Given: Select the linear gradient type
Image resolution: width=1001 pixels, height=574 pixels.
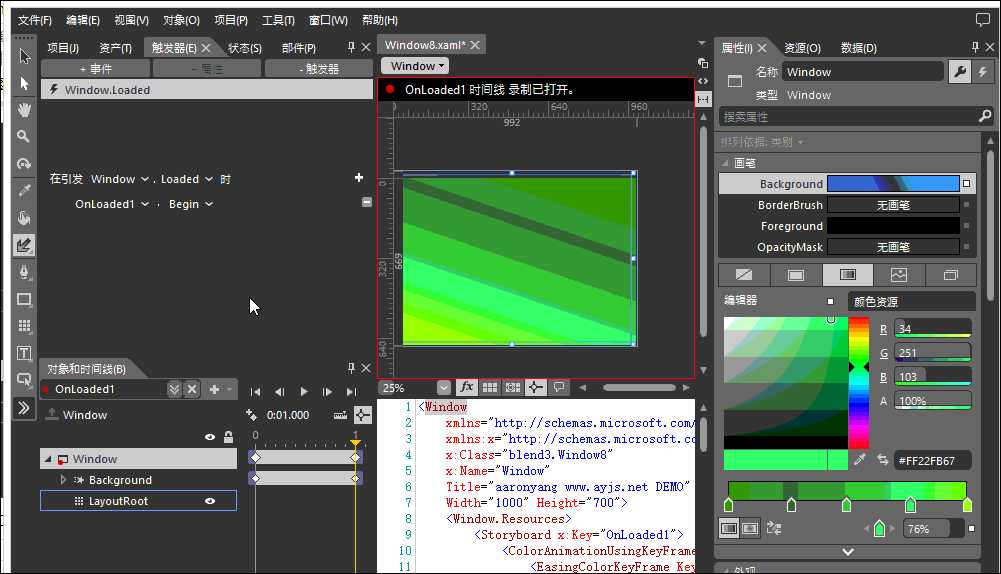Looking at the screenshot, I should tap(728, 529).
